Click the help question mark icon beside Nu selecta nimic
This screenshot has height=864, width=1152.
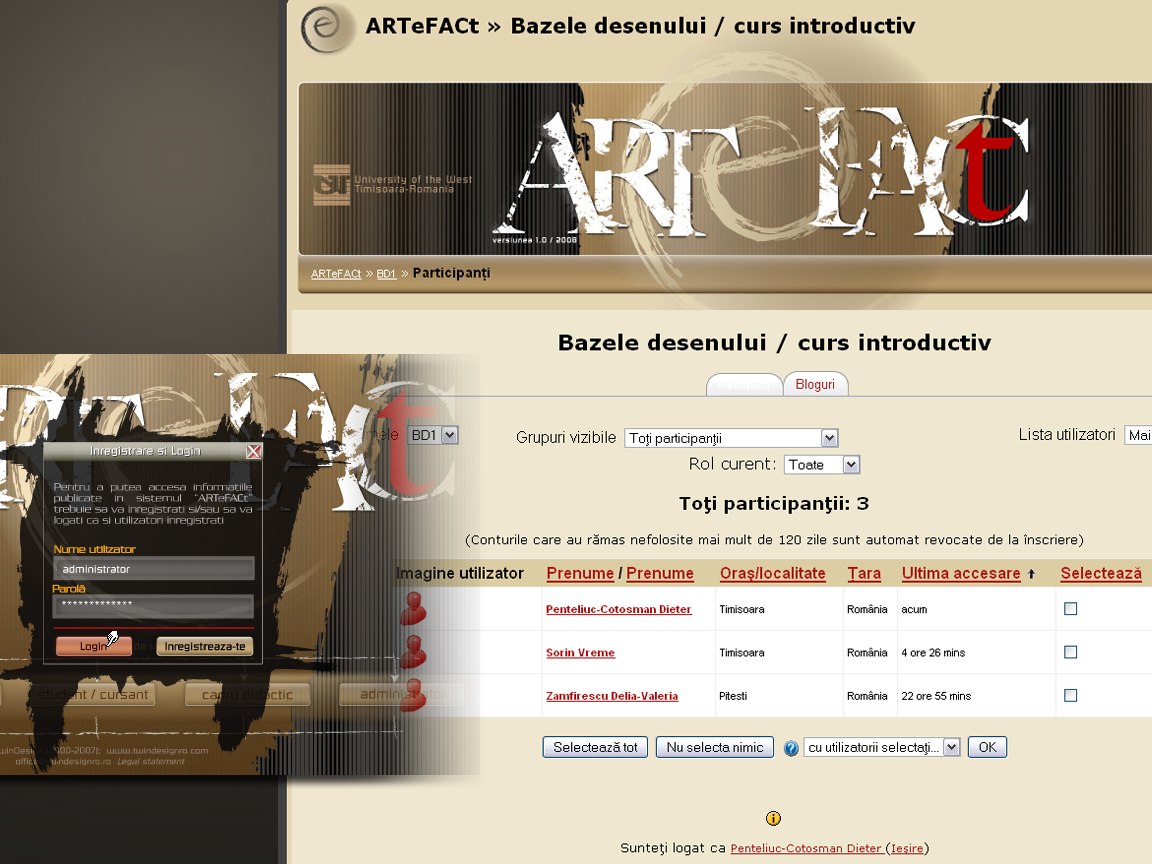(x=791, y=748)
